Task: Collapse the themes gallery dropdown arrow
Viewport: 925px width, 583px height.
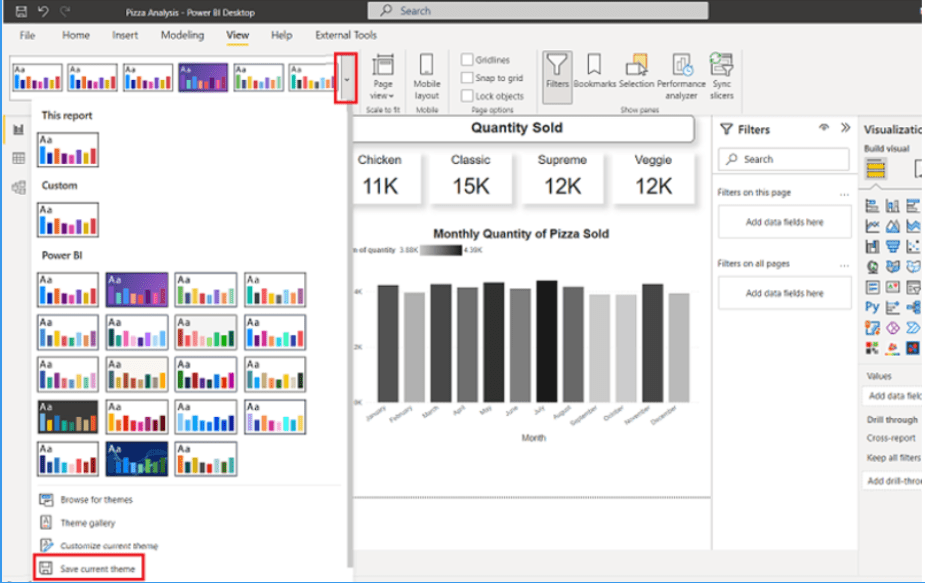Action: coord(346,78)
